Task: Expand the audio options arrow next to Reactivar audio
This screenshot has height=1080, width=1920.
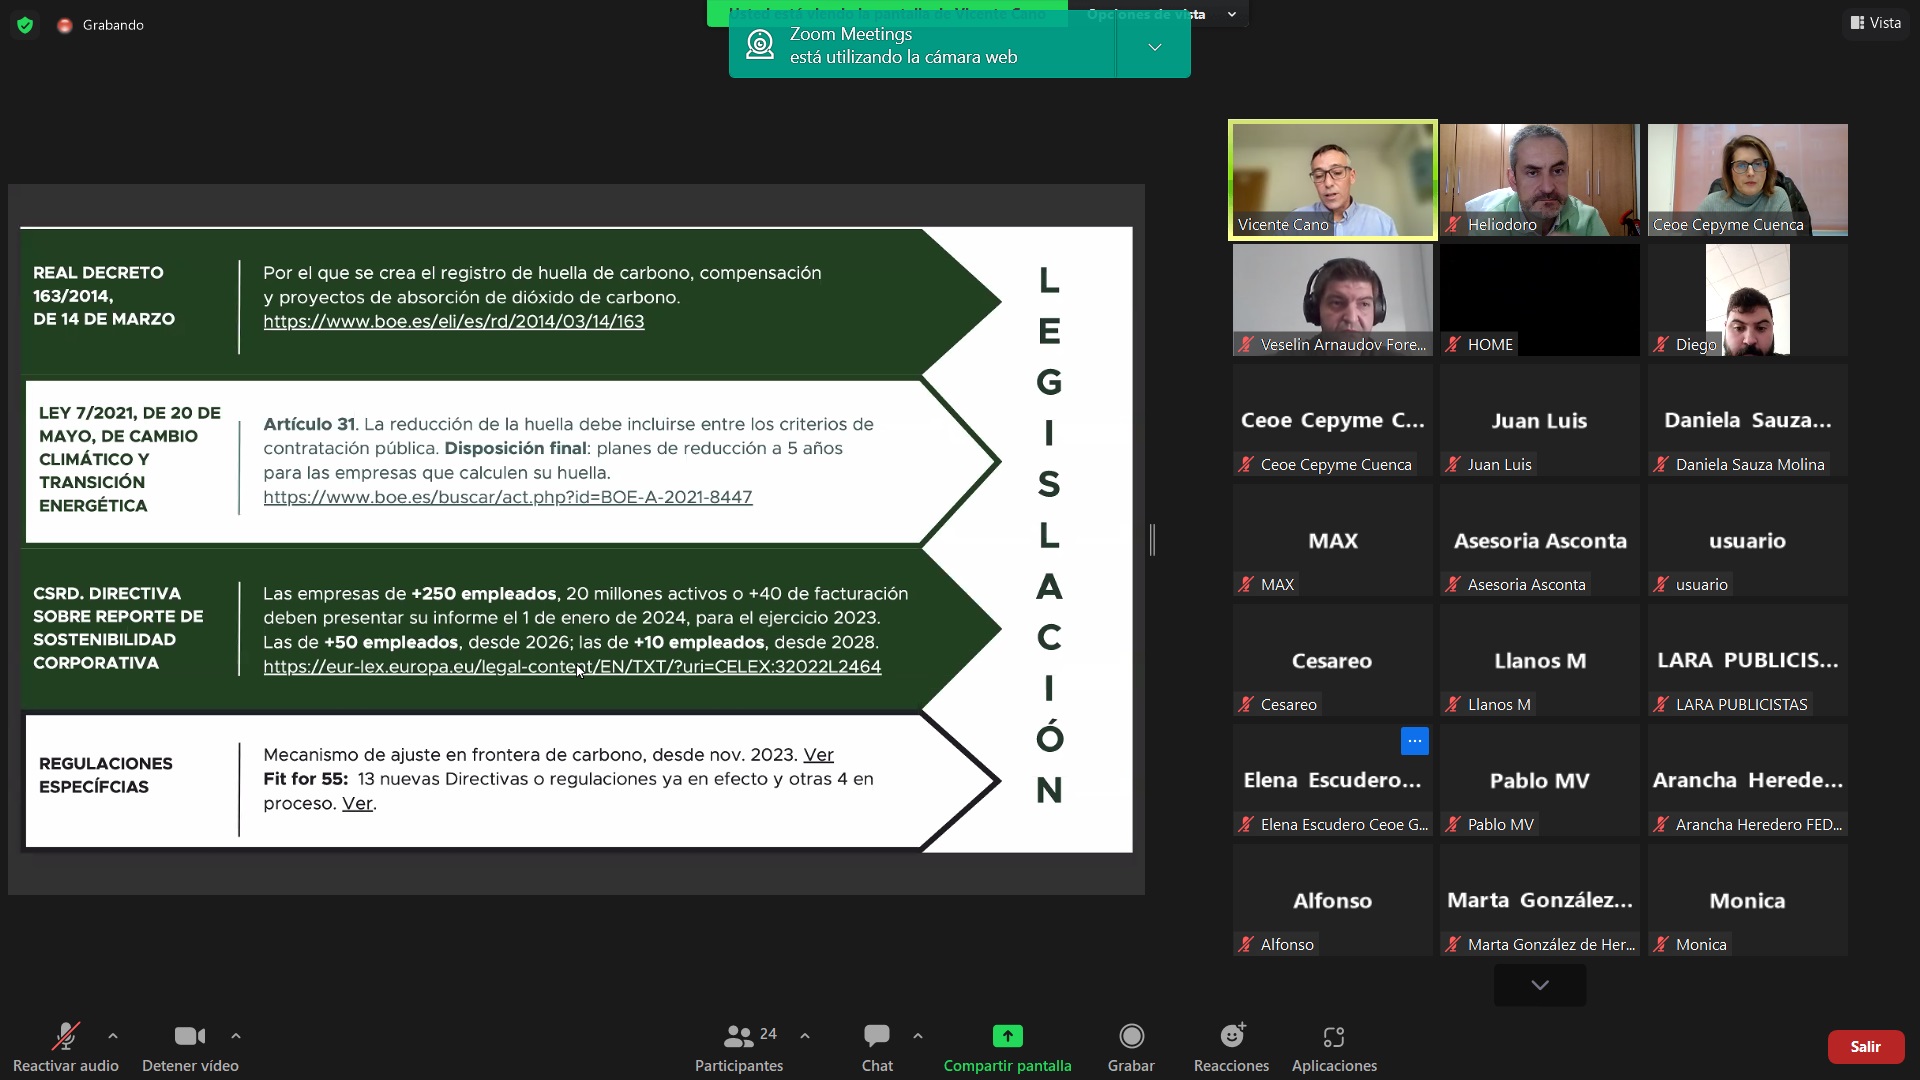Action: 113,1036
